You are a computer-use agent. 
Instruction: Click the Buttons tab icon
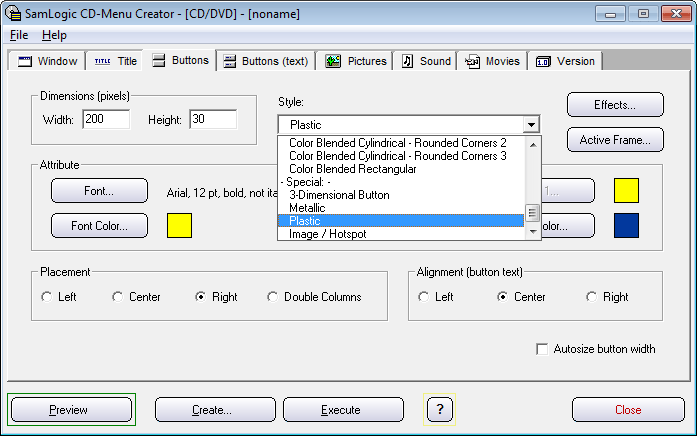click(159, 60)
